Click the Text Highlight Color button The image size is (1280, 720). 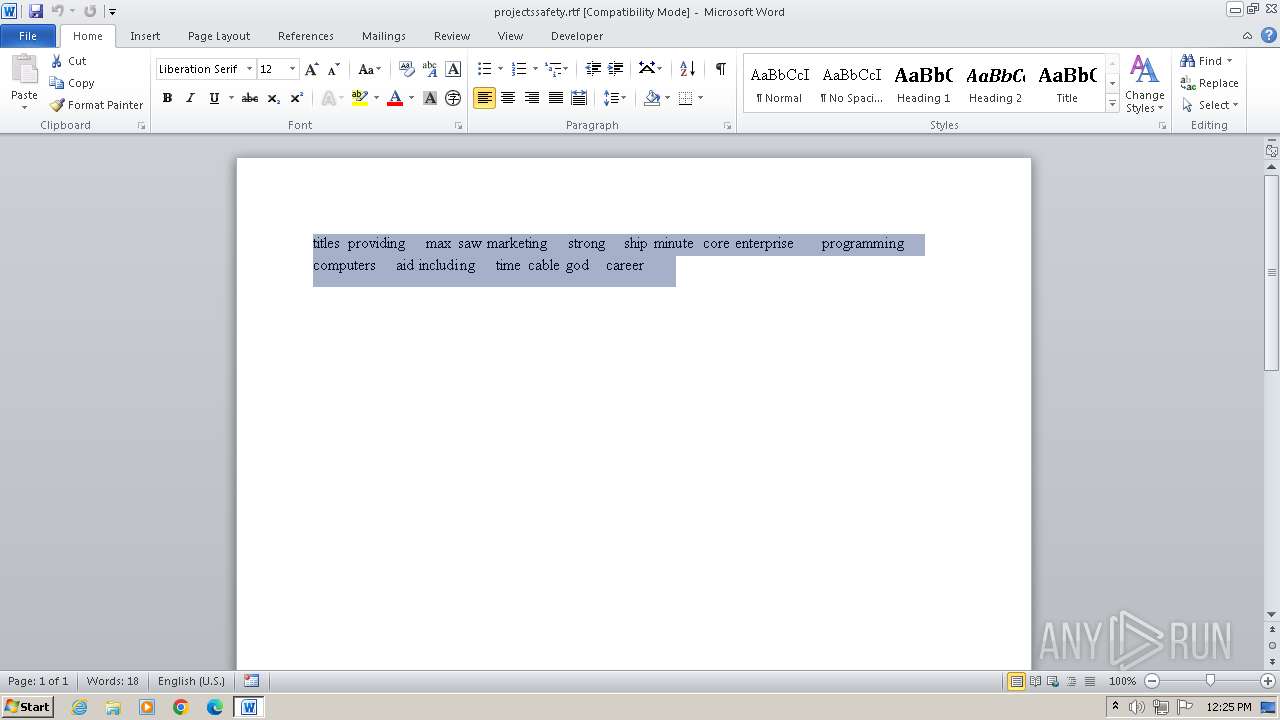coord(360,98)
